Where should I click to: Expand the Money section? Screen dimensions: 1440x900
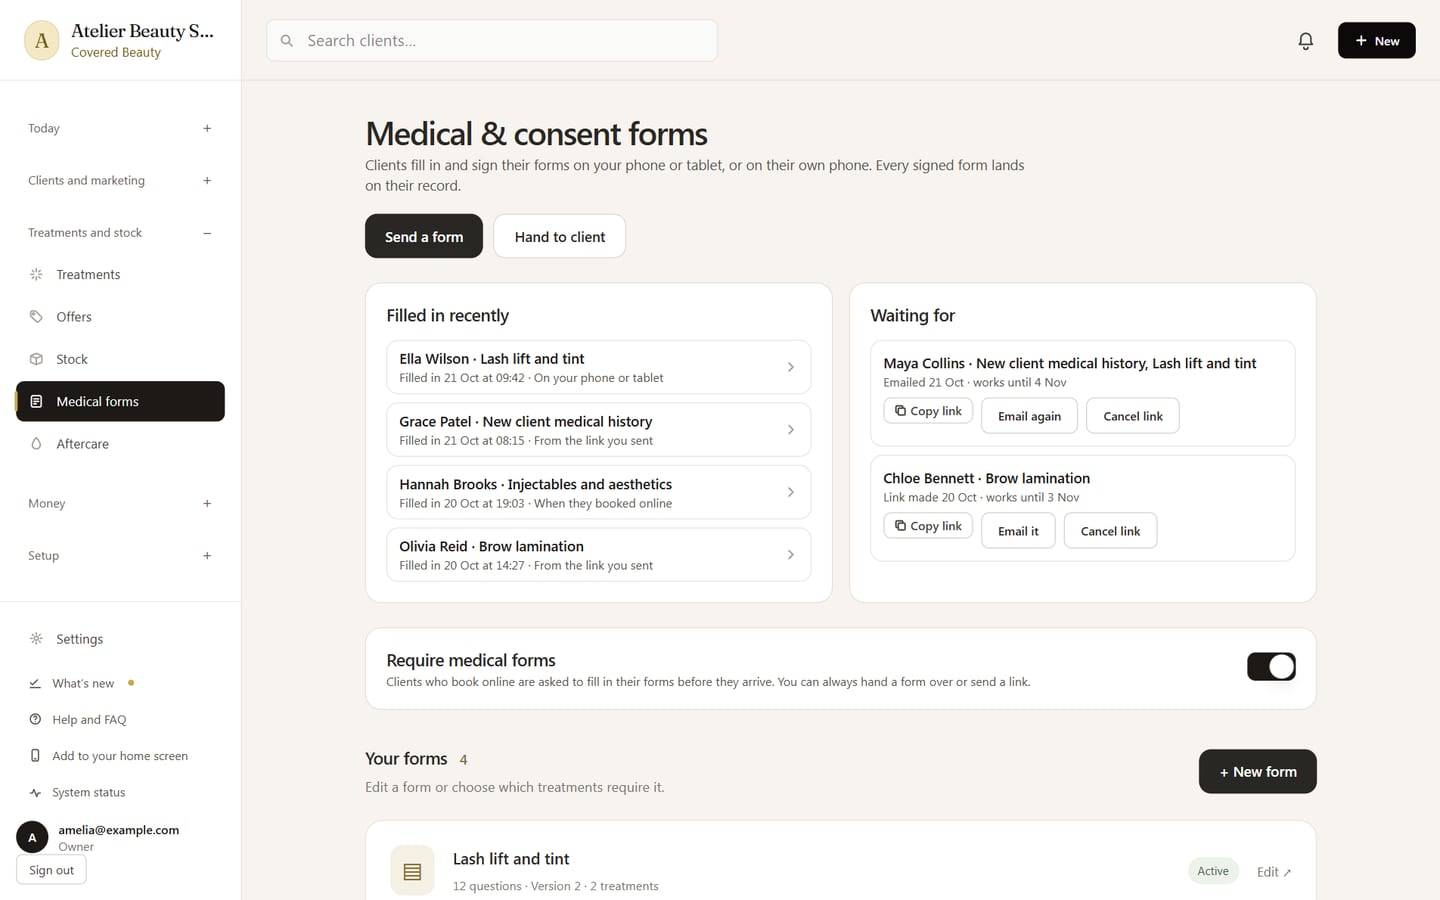click(x=120, y=504)
